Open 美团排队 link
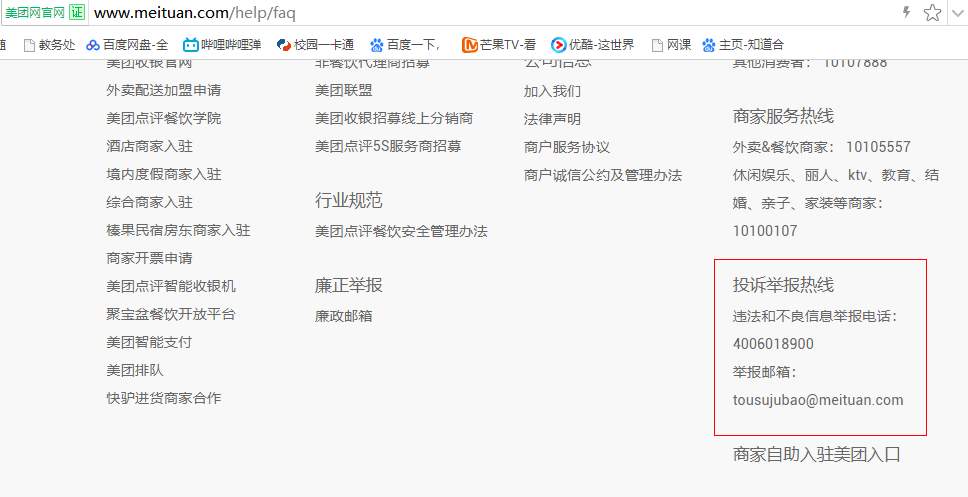Screen dimensions: 968x497 tap(135, 370)
